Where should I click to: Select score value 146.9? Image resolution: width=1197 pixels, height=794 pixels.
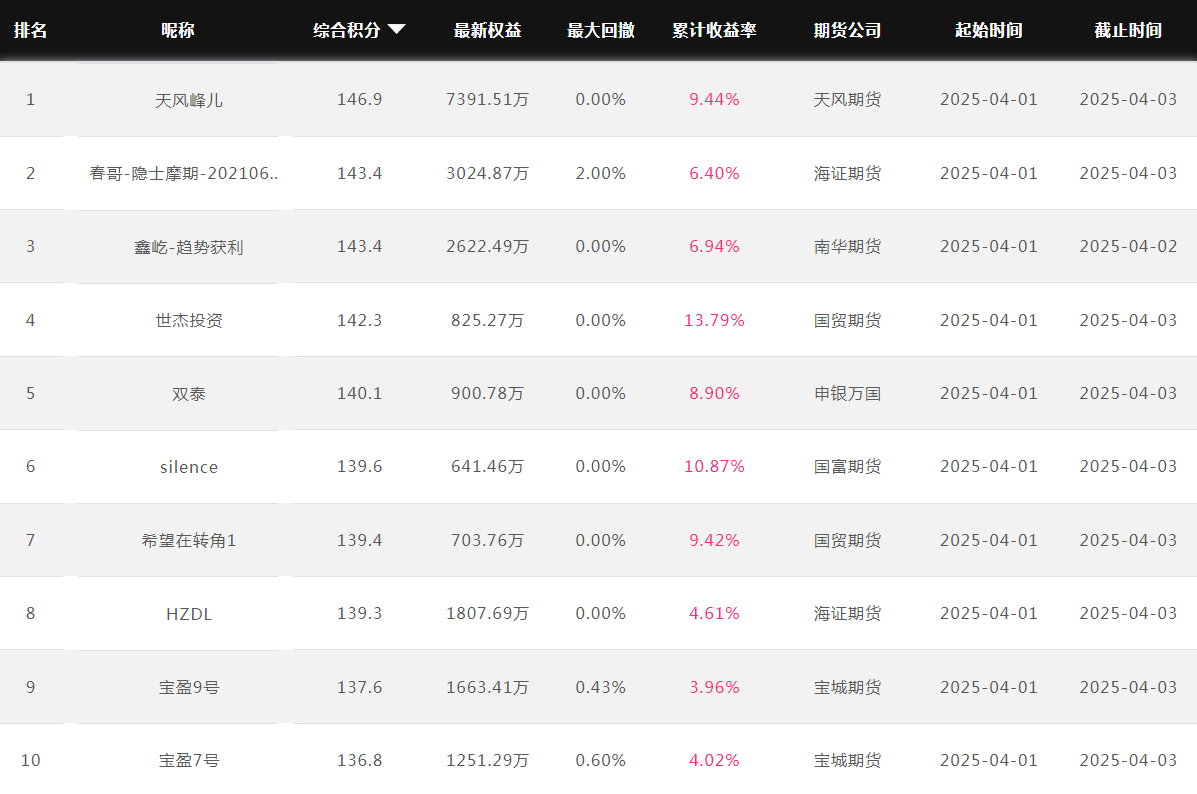pos(360,99)
